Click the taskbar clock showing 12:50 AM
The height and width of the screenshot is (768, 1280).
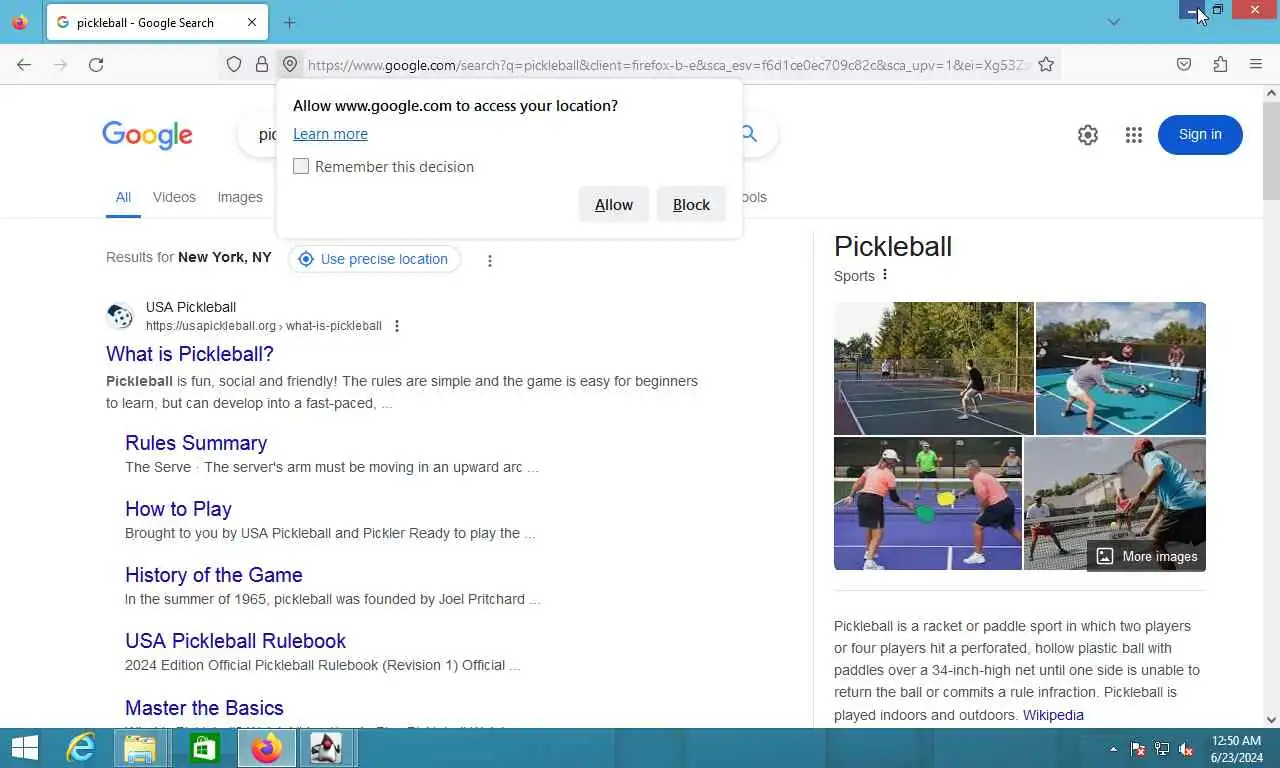pyautogui.click(x=1236, y=749)
